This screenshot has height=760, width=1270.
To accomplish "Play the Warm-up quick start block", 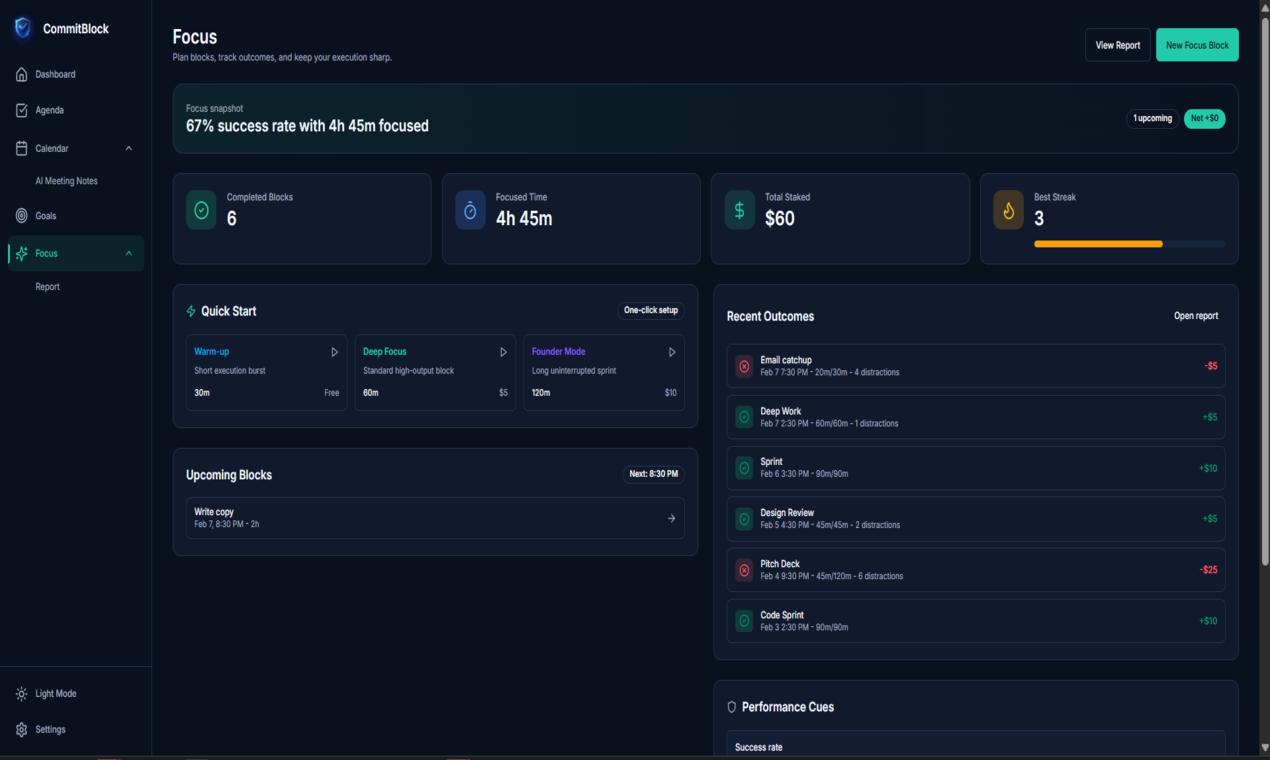I will tap(335, 351).
